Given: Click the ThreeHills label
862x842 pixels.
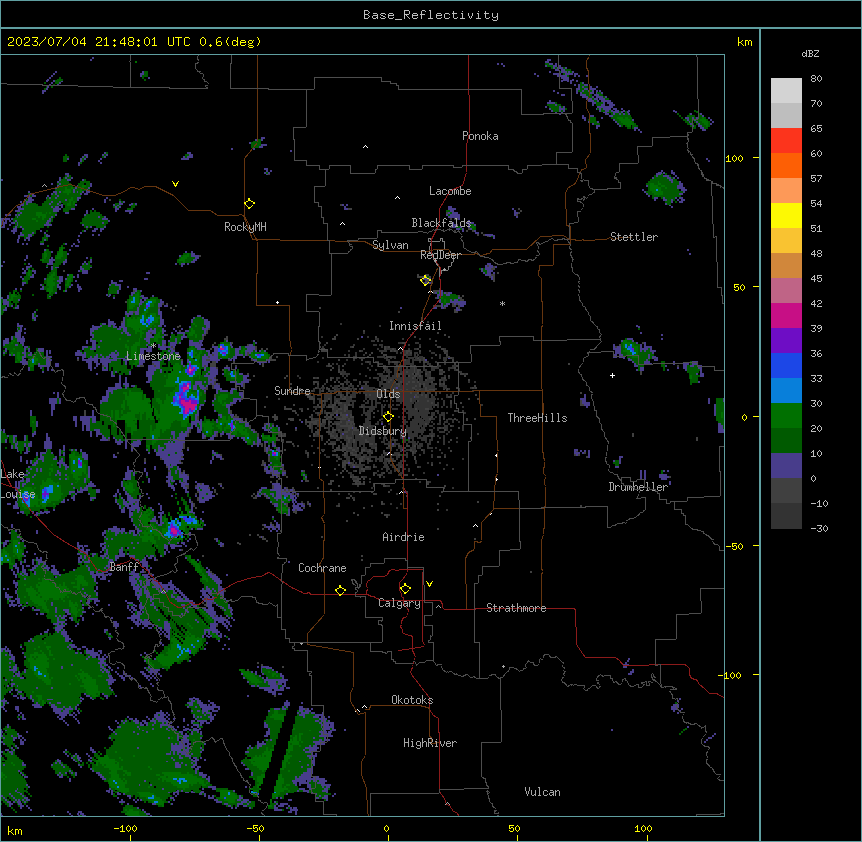Looking at the screenshot, I should (x=537, y=418).
